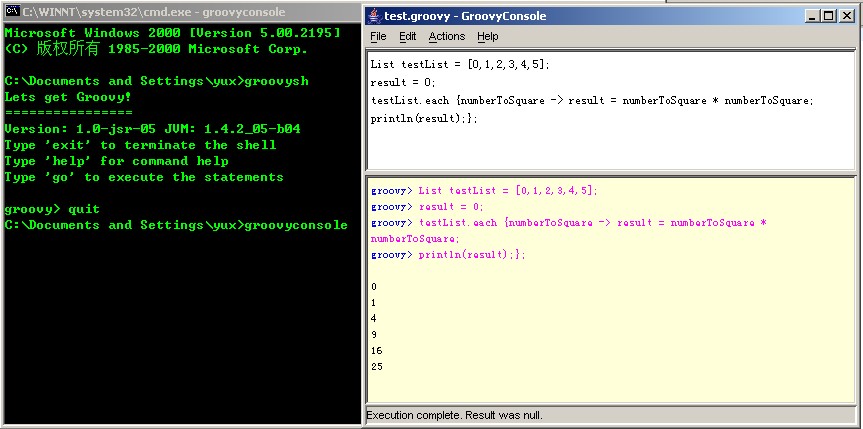Click the output value 9
The height and width of the screenshot is (429, 863).
pos(374,335)
